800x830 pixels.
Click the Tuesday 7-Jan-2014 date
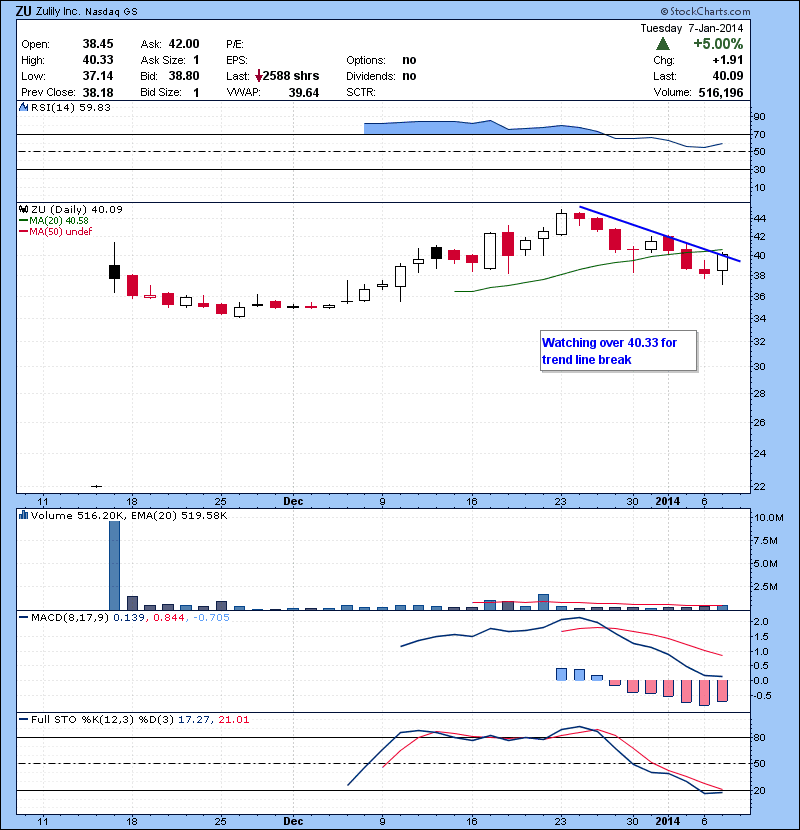pyautogui.click(x=691, y=28)
